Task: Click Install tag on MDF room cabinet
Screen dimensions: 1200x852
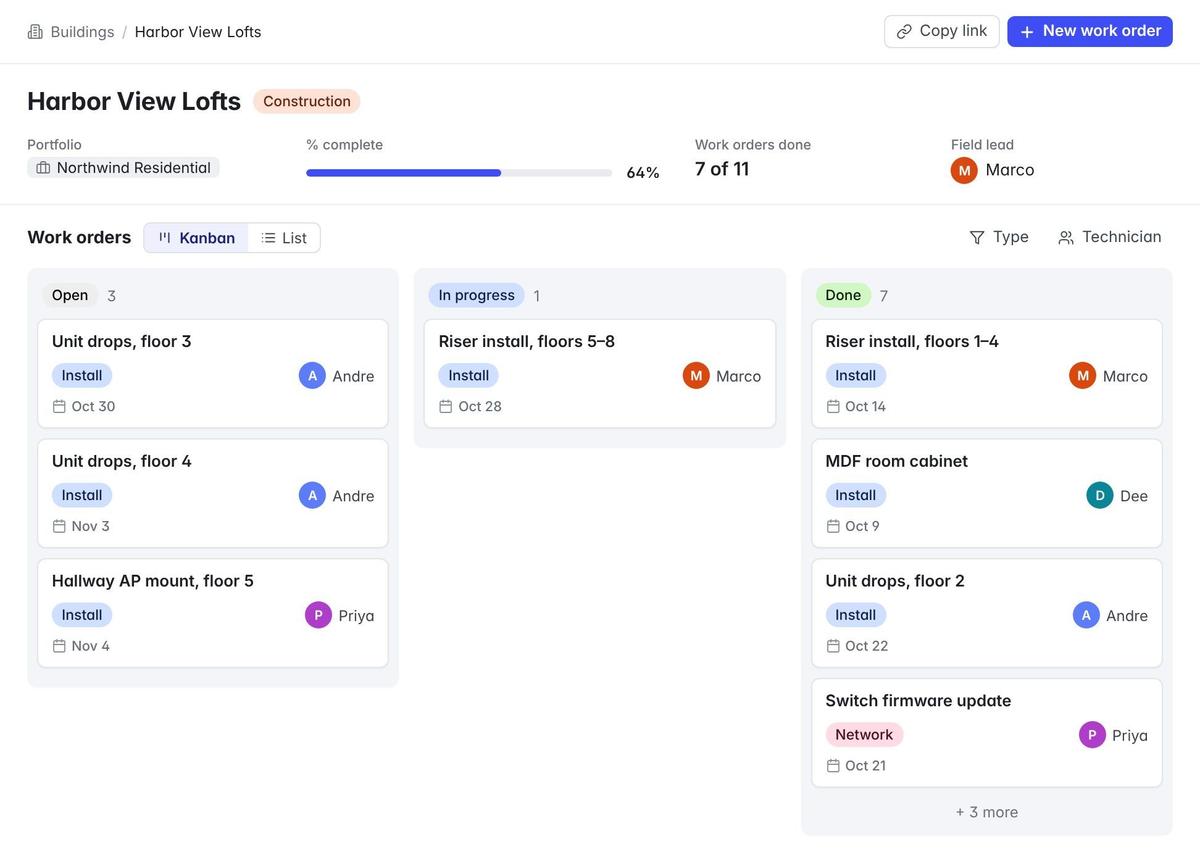Action: click(856, 495)
